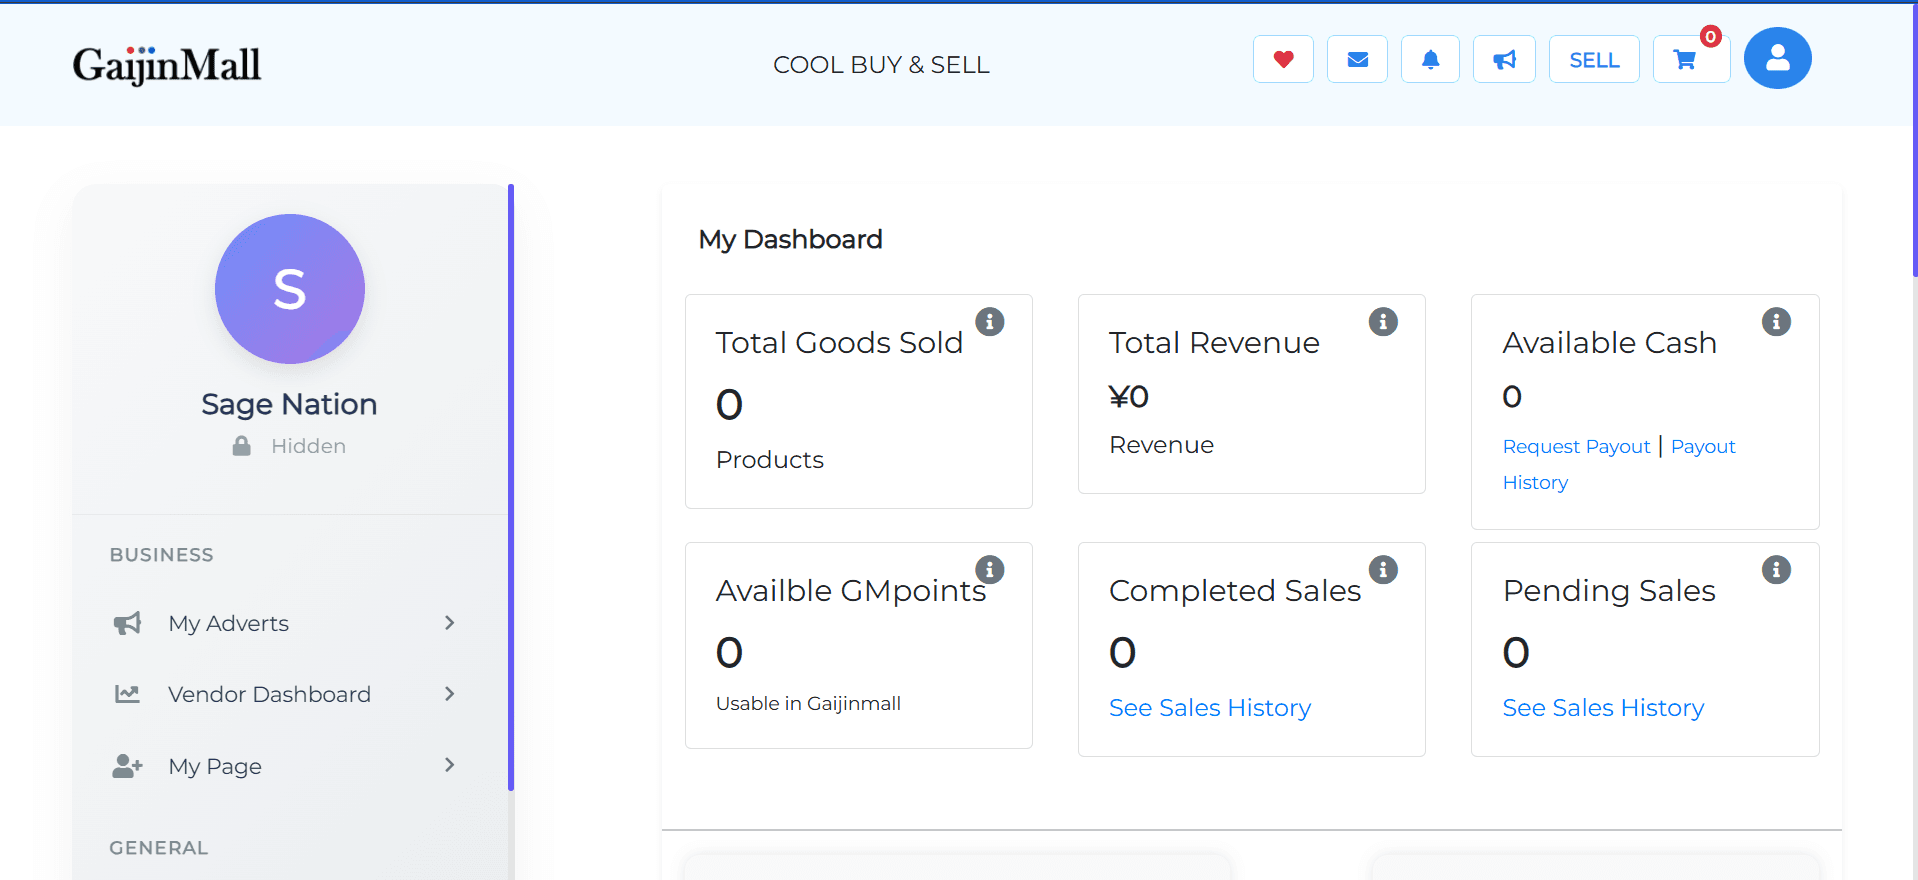Open messages envelope icon
The image size is (1918, 880).
click(x=1357, y=60)
